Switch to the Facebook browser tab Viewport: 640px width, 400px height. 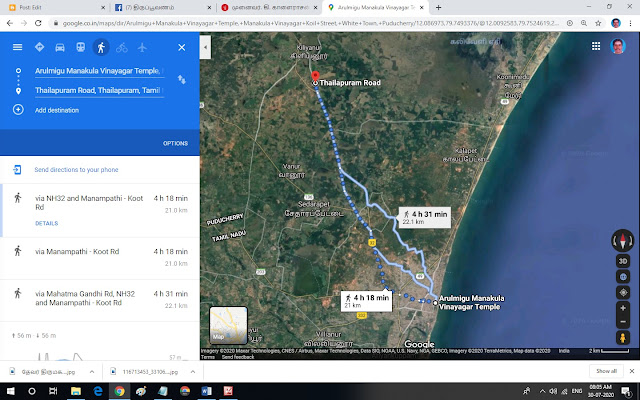click(163, 7)
